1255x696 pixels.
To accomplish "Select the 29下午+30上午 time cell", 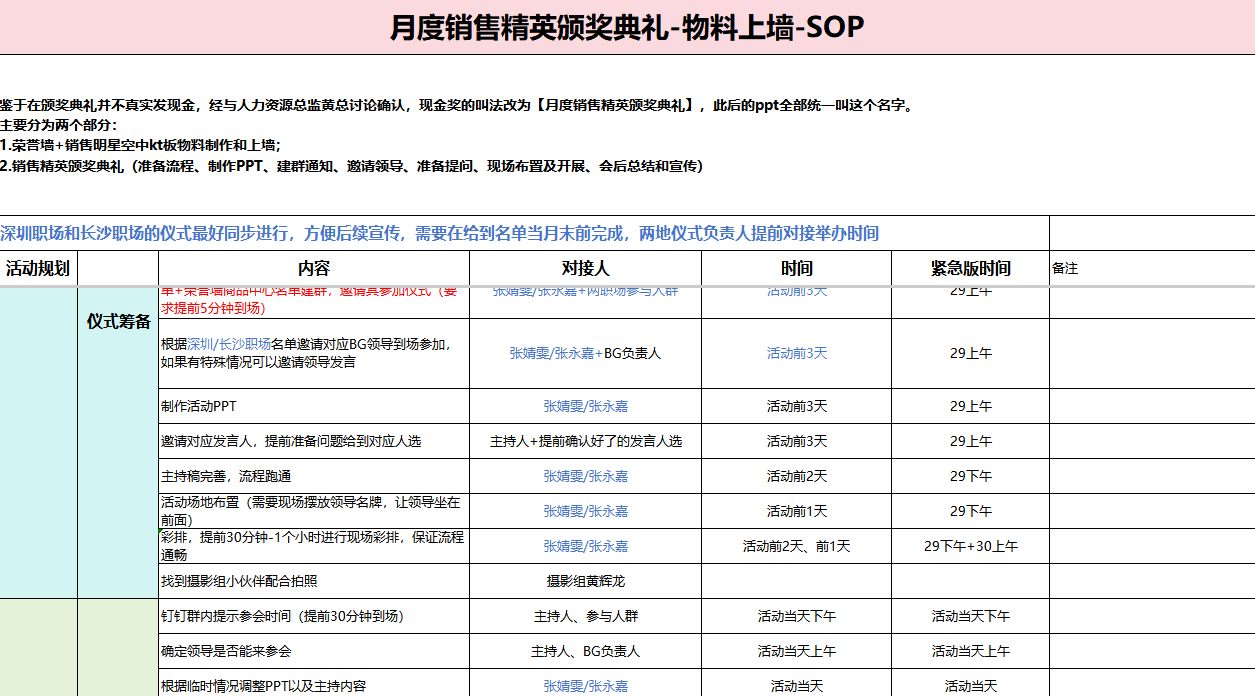I will (x=970, y=546).
